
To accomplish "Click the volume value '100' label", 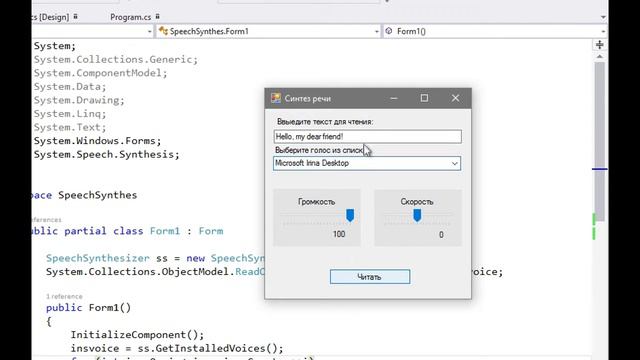I will (x=339, y=234).
